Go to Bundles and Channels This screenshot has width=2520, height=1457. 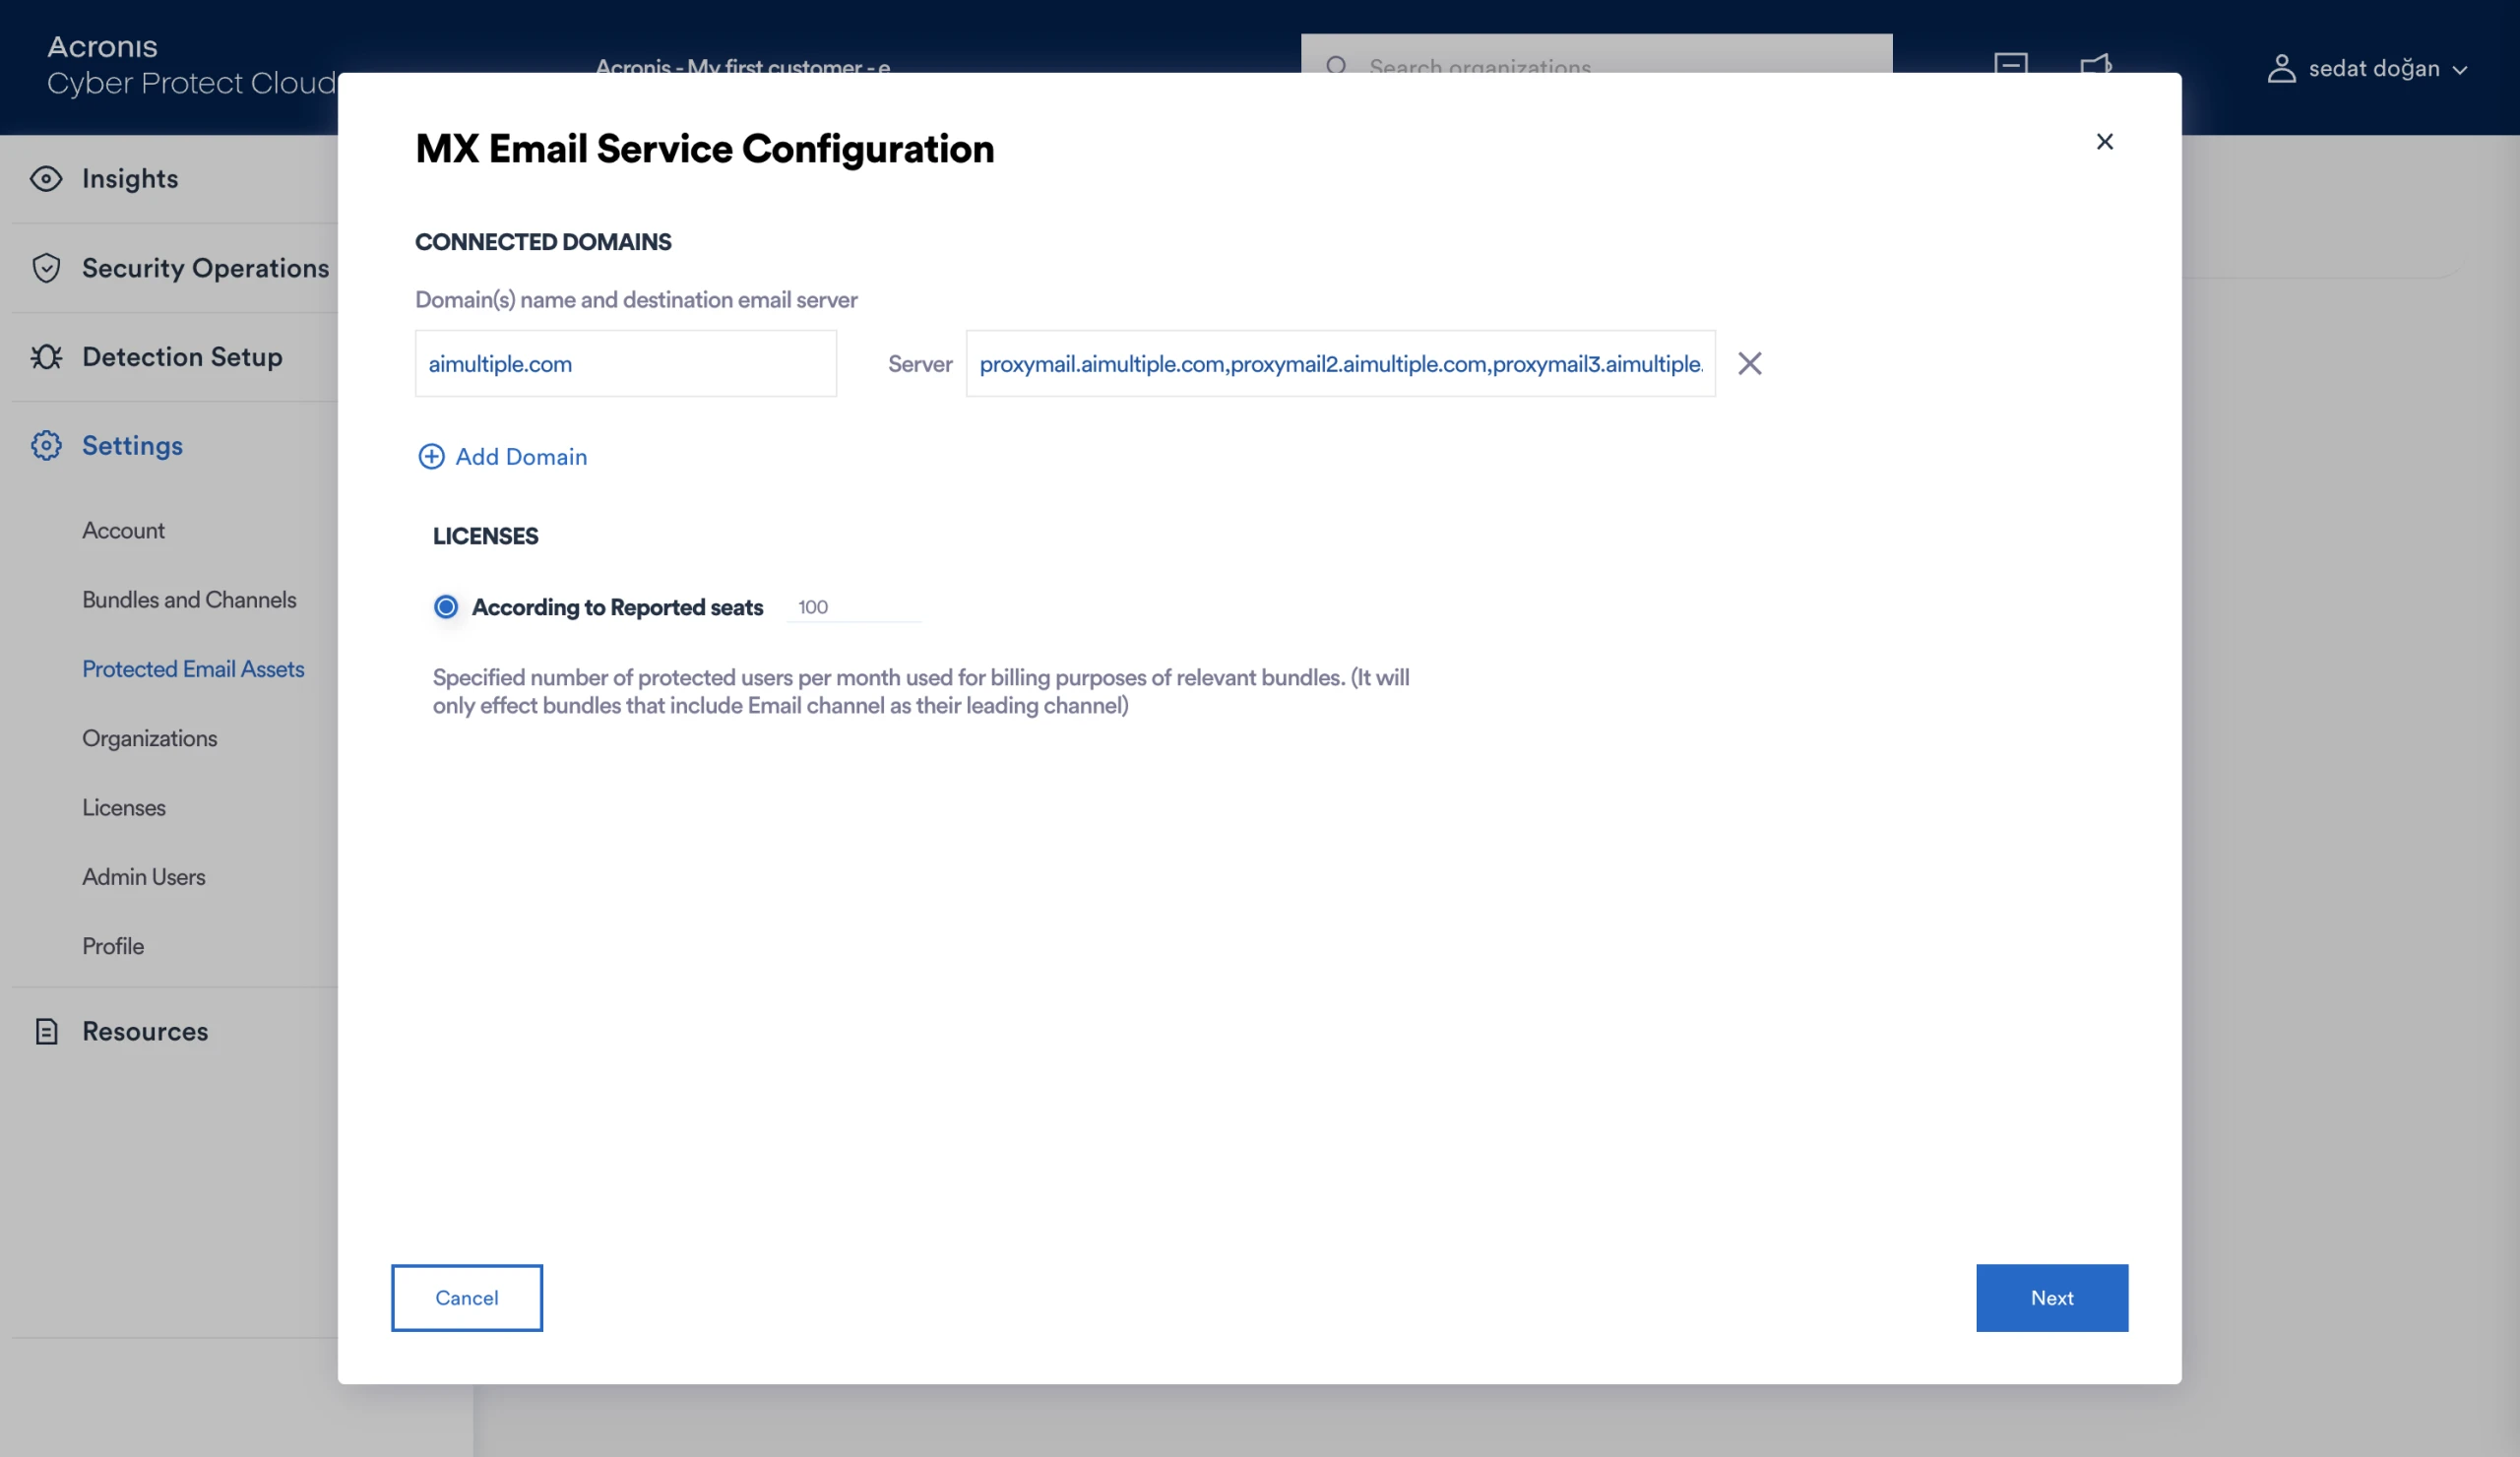coord(189,600)
